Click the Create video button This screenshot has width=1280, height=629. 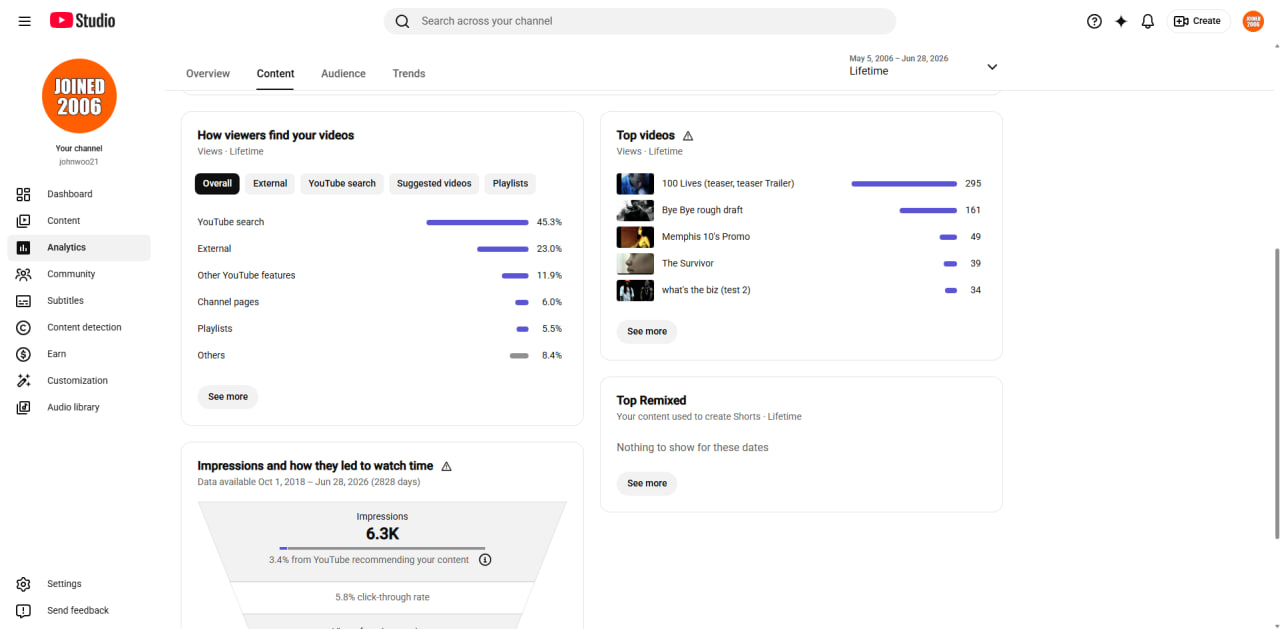[x=1198, y=21]
